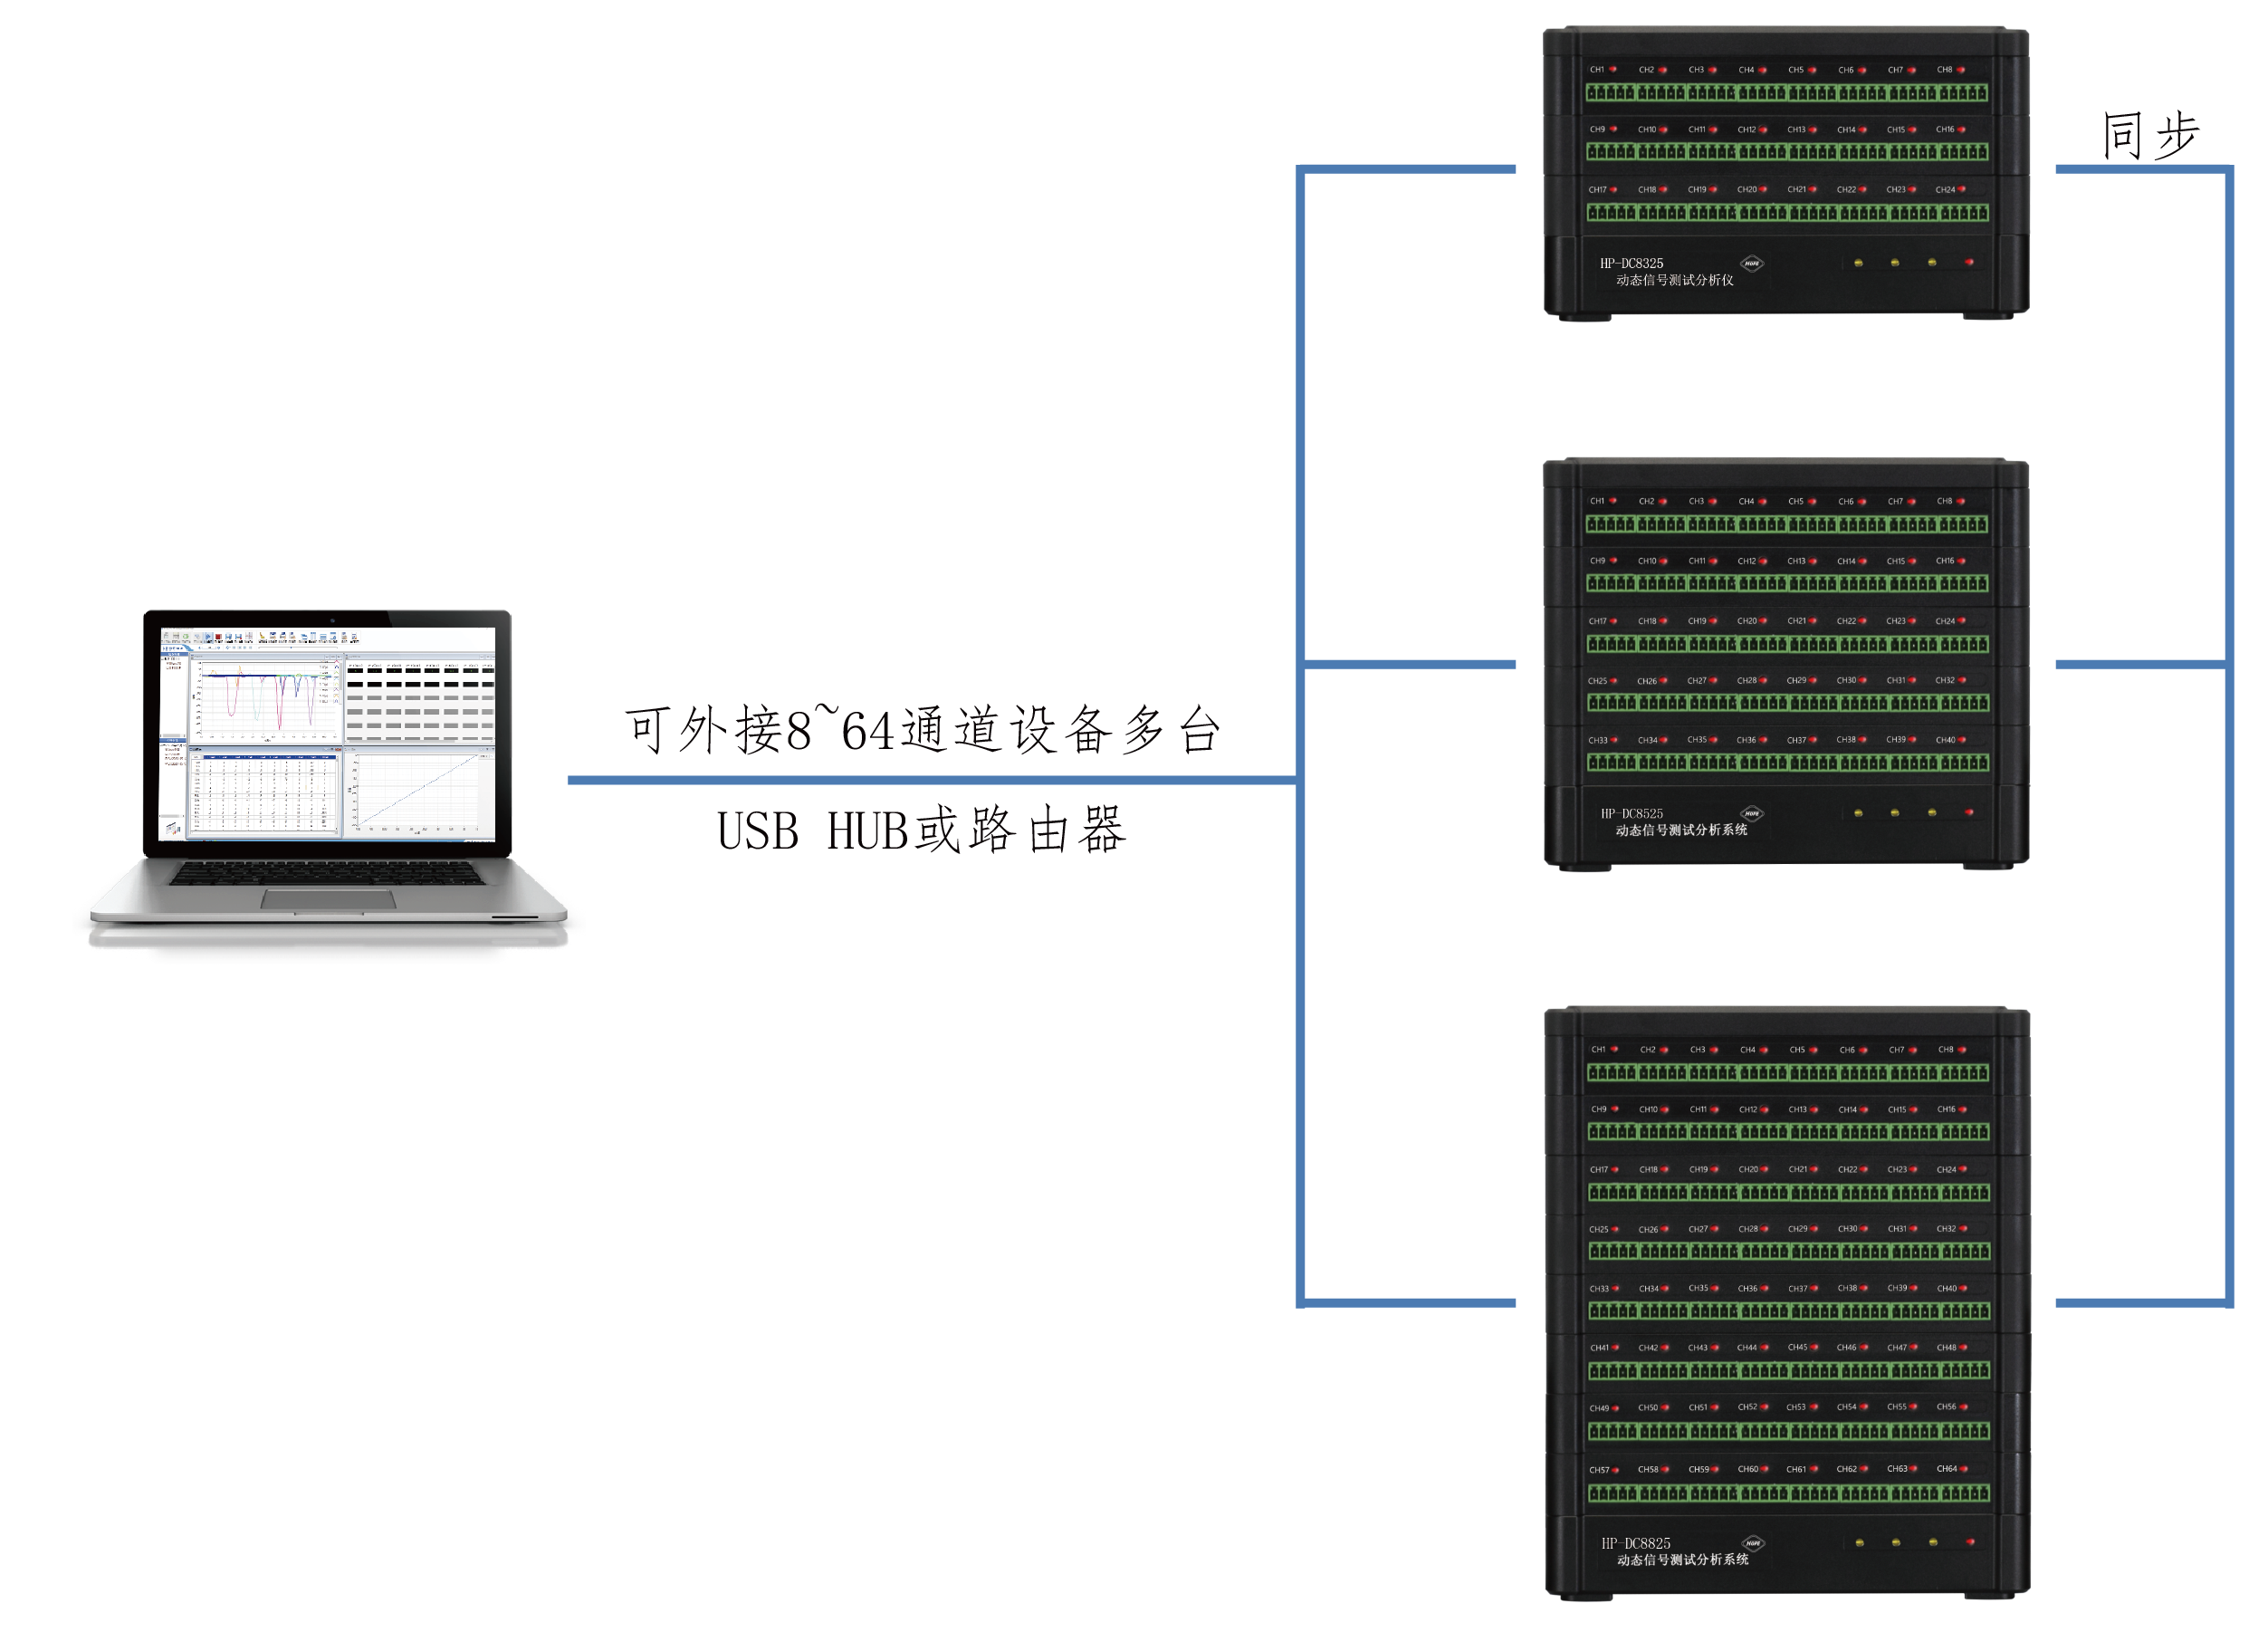Click the CH57 red LED on HP-DC8825

[1616, 1470]
